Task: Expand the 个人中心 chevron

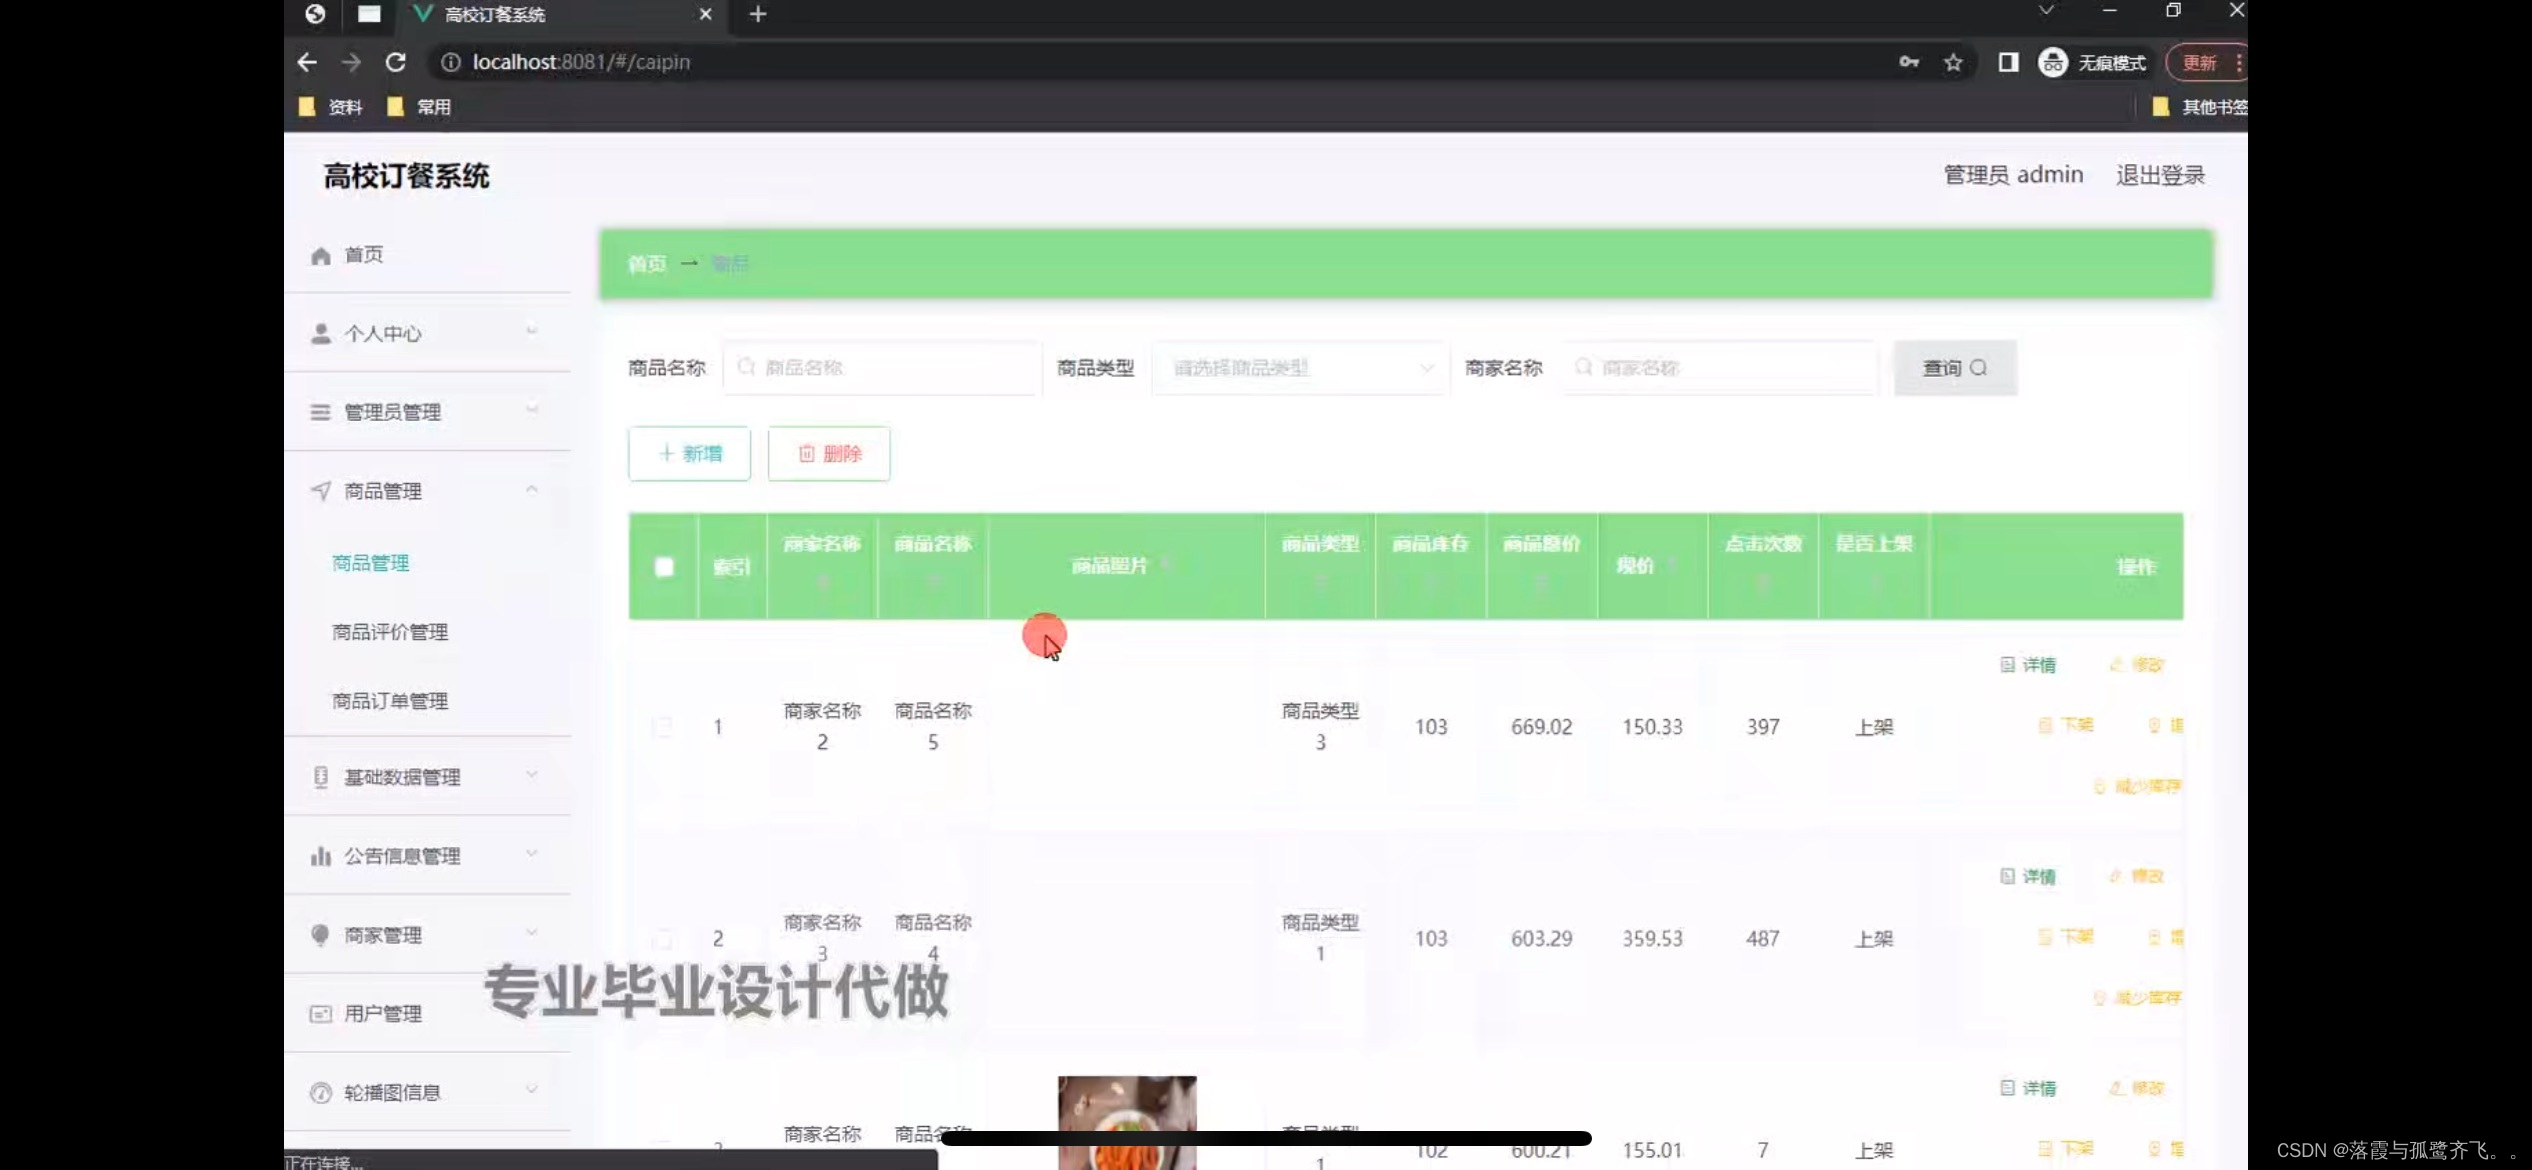Action: pos(532,331)
